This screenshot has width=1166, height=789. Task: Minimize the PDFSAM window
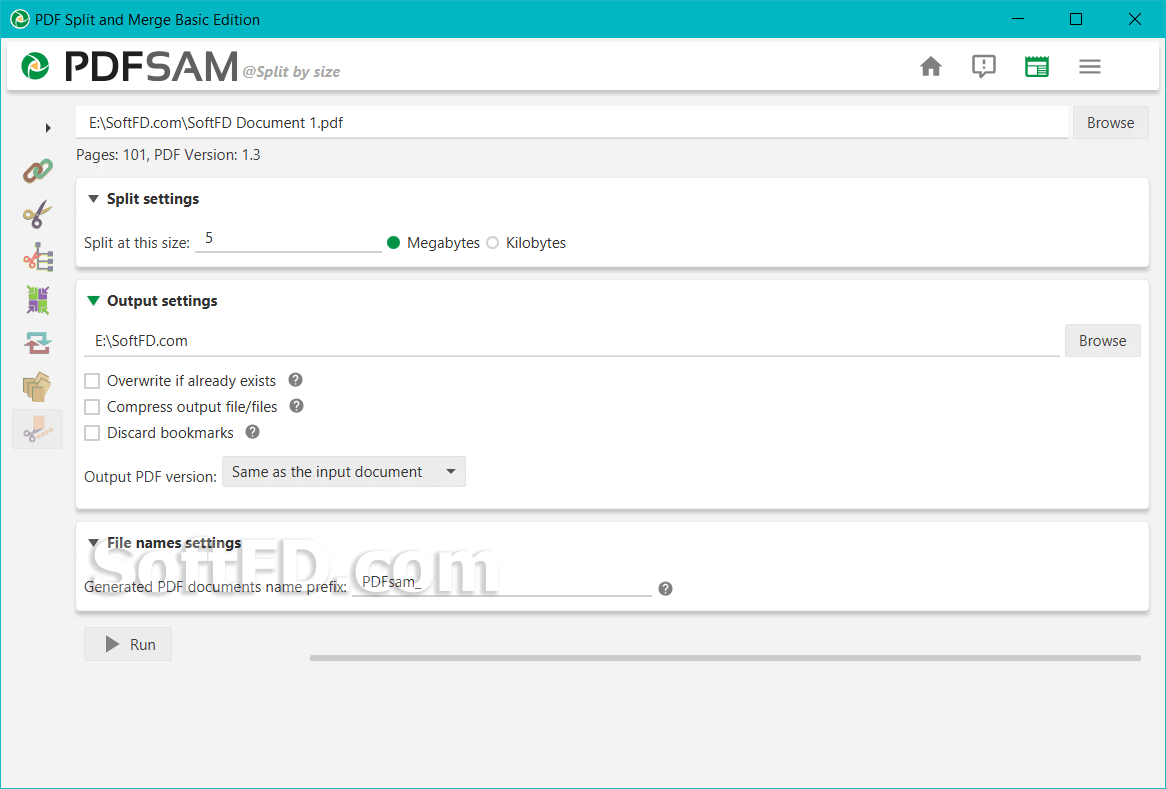tap(1018, 19)
